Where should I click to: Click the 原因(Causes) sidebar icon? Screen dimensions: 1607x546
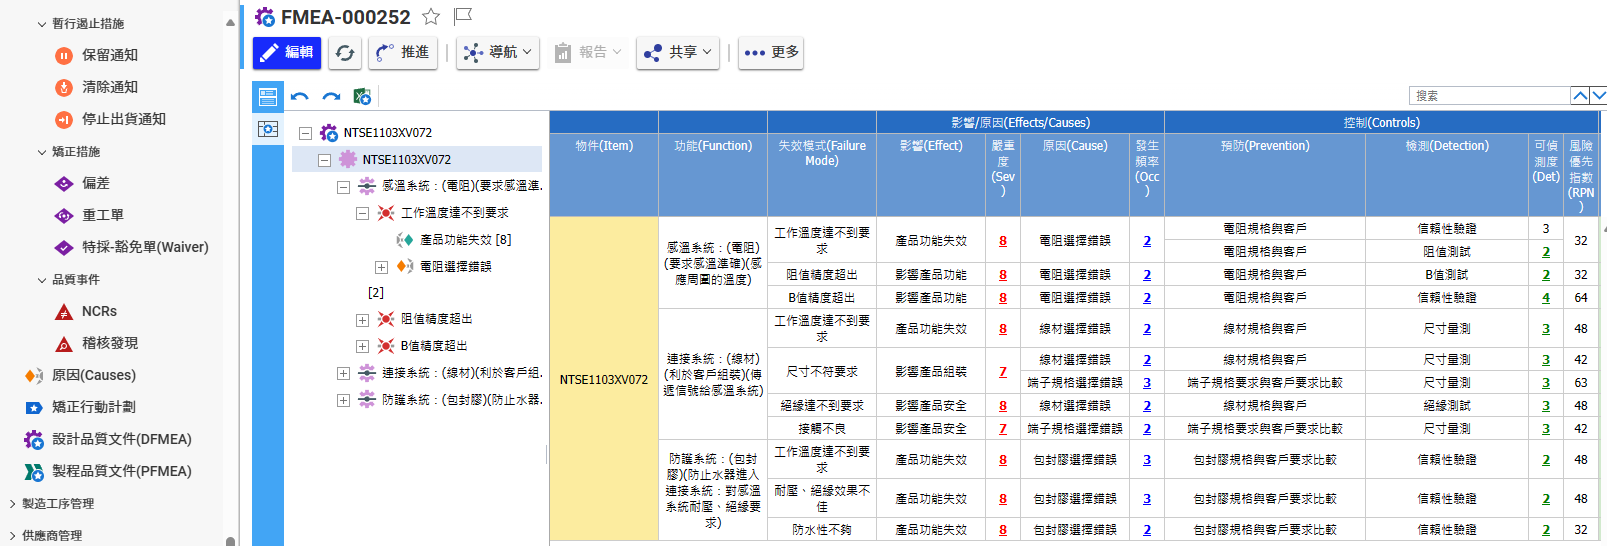[x=34, y=376]
